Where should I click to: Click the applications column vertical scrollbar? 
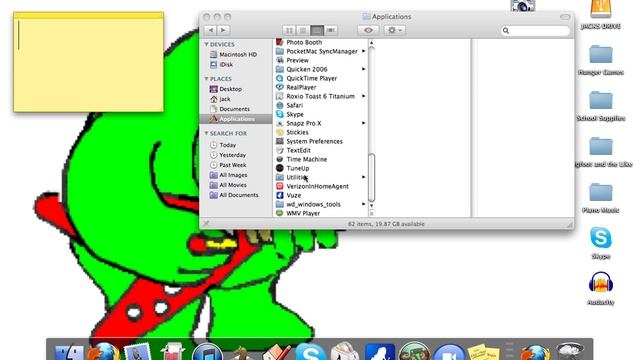[x=371, y=178]
